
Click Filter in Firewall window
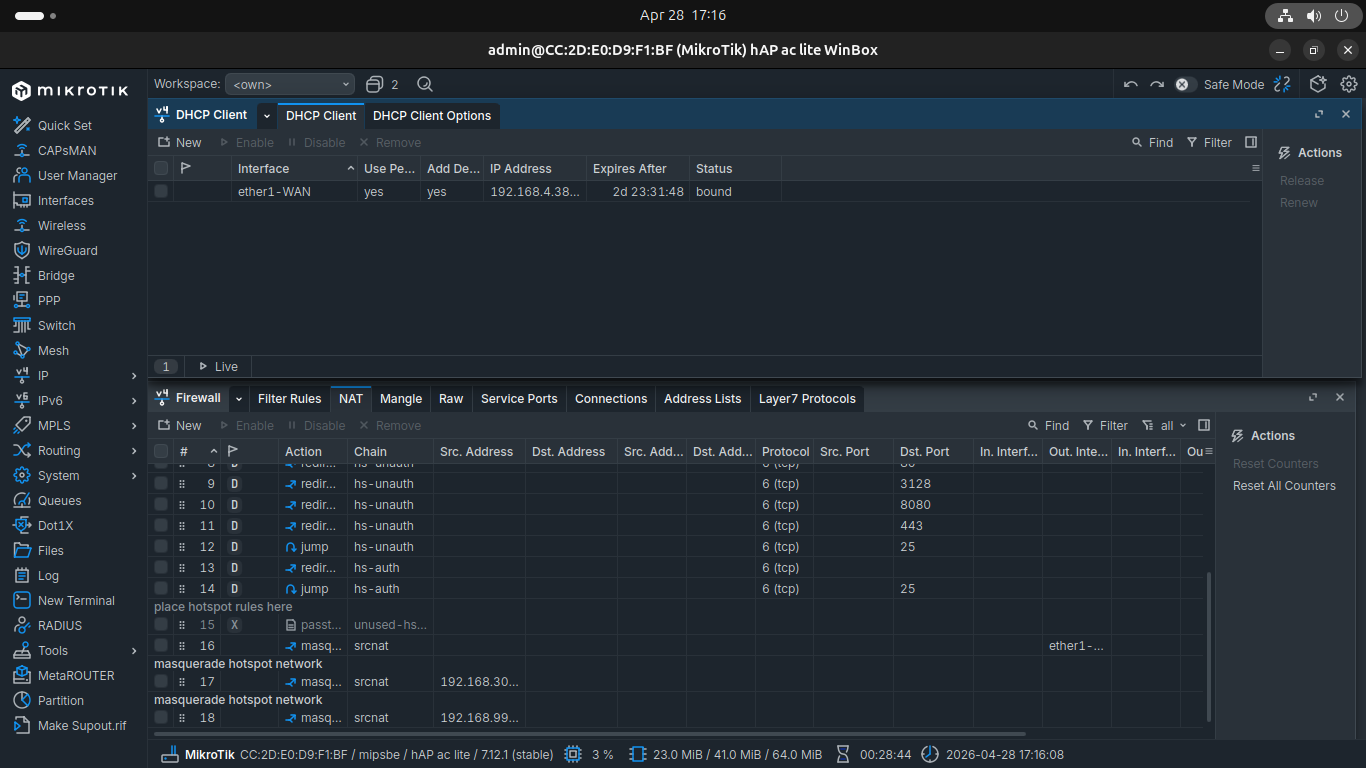pos(1105,425)
